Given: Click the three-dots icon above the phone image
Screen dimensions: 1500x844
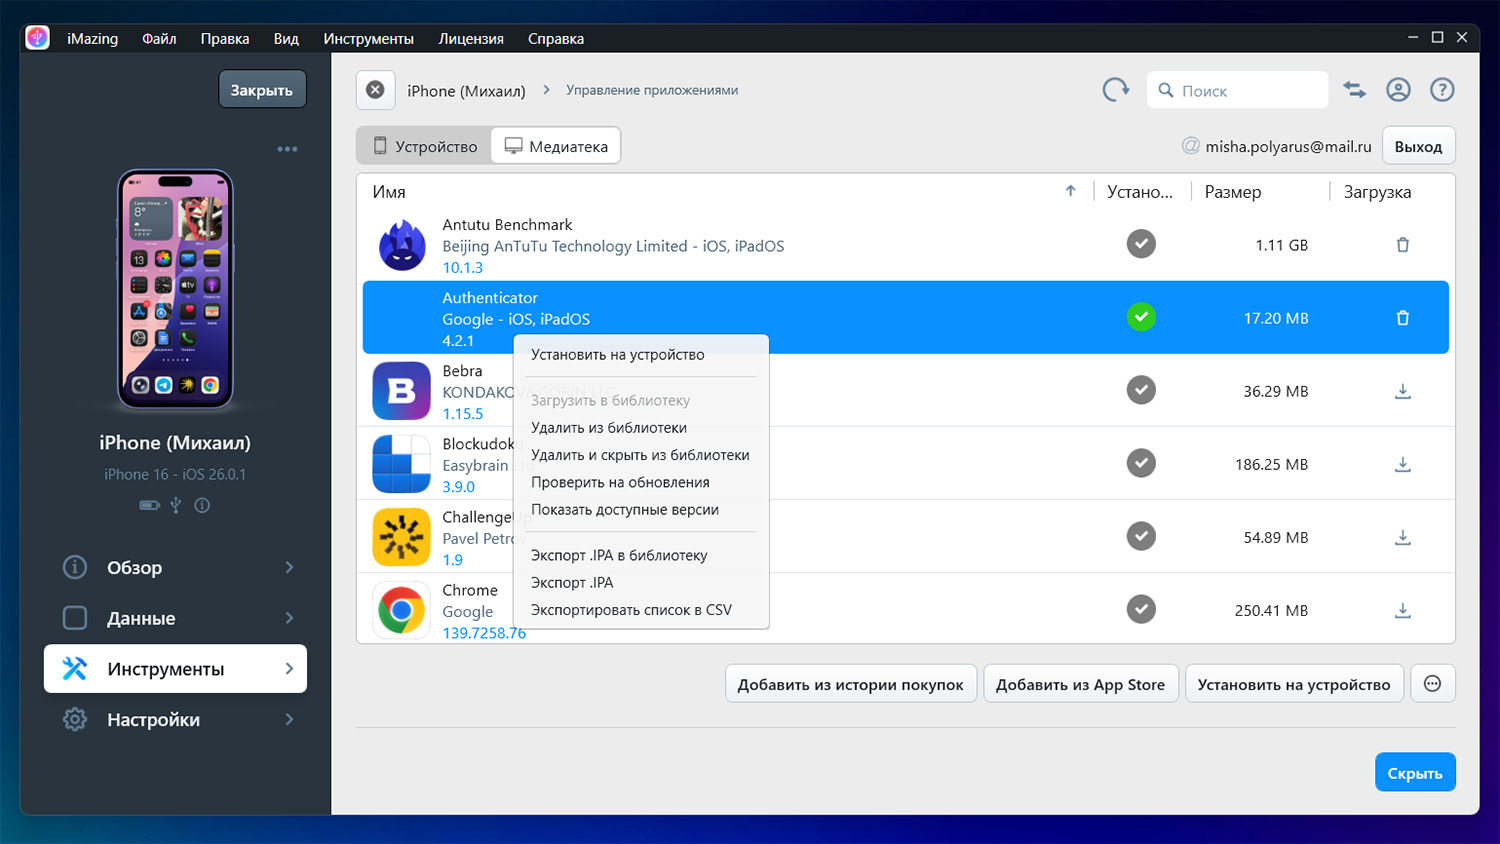Looking at the screenshot, I should coord(287,149).
